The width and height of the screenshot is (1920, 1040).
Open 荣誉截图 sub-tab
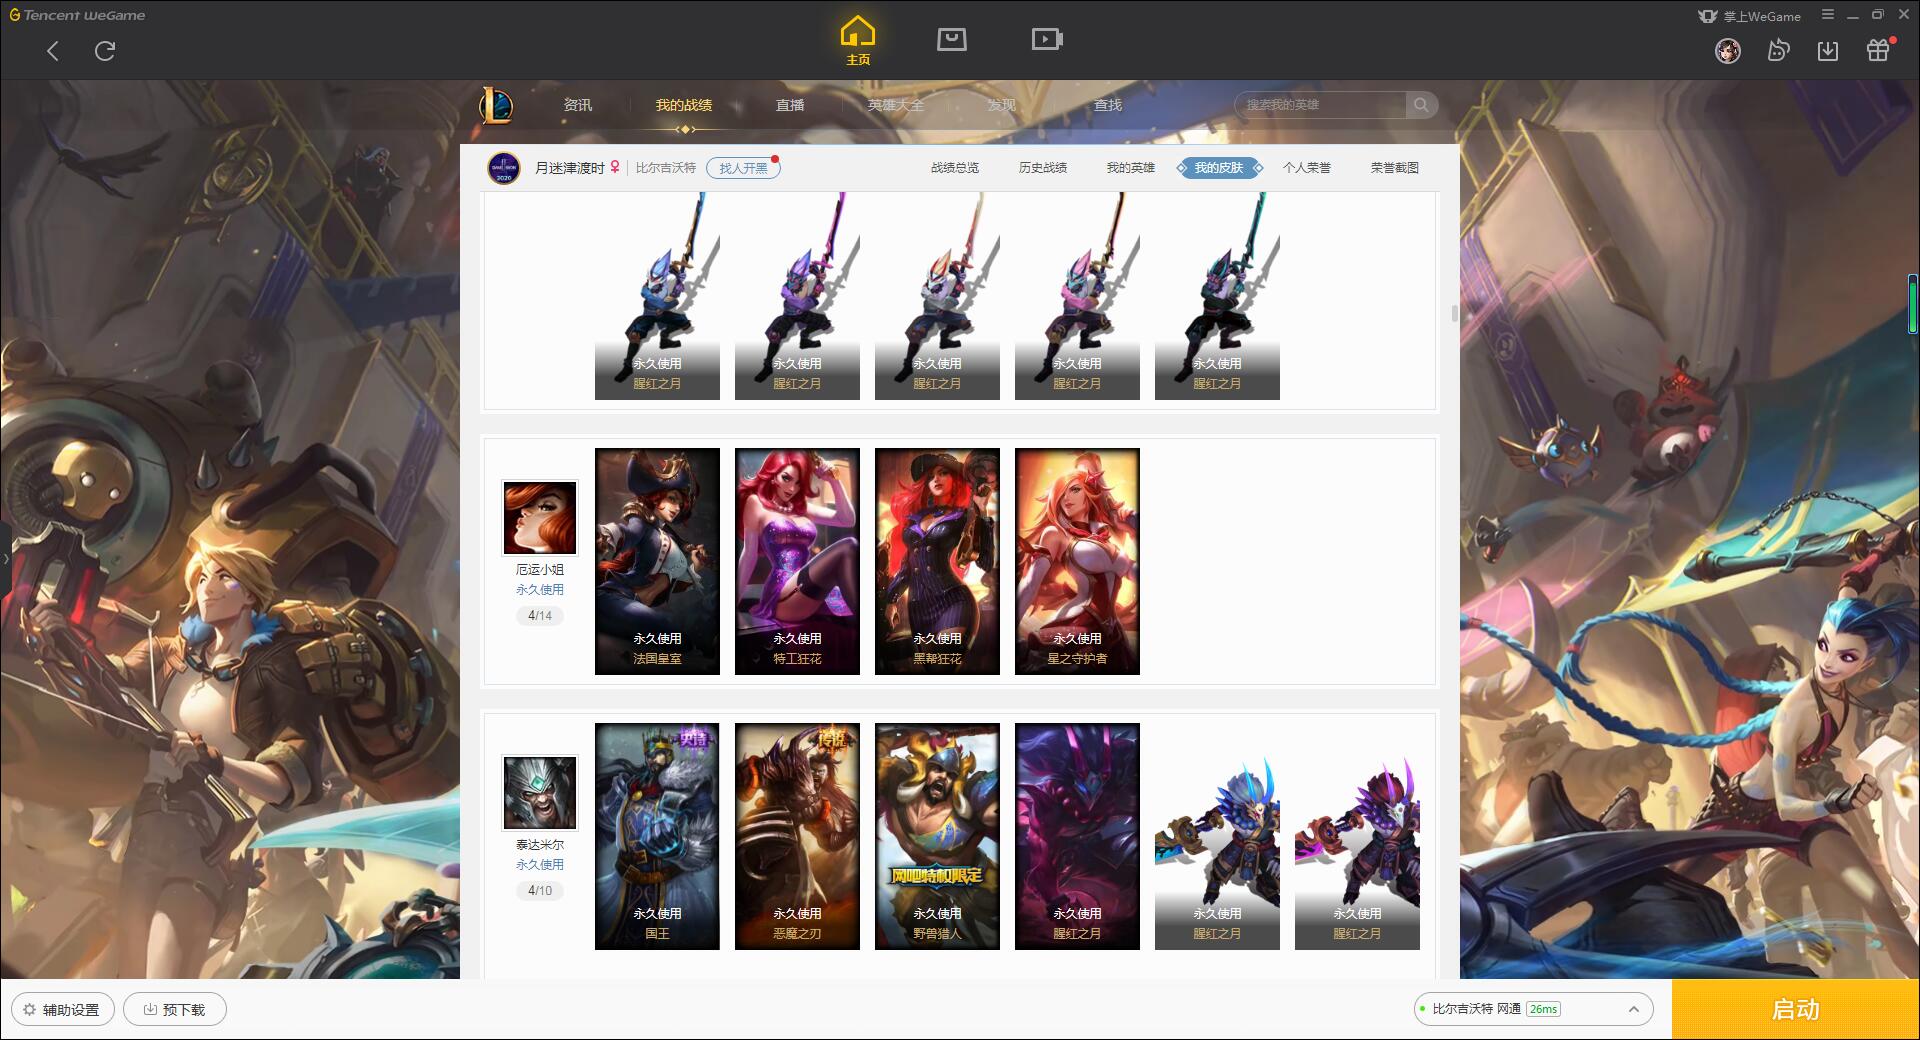pyautogui.click(x=1395, y=168)
